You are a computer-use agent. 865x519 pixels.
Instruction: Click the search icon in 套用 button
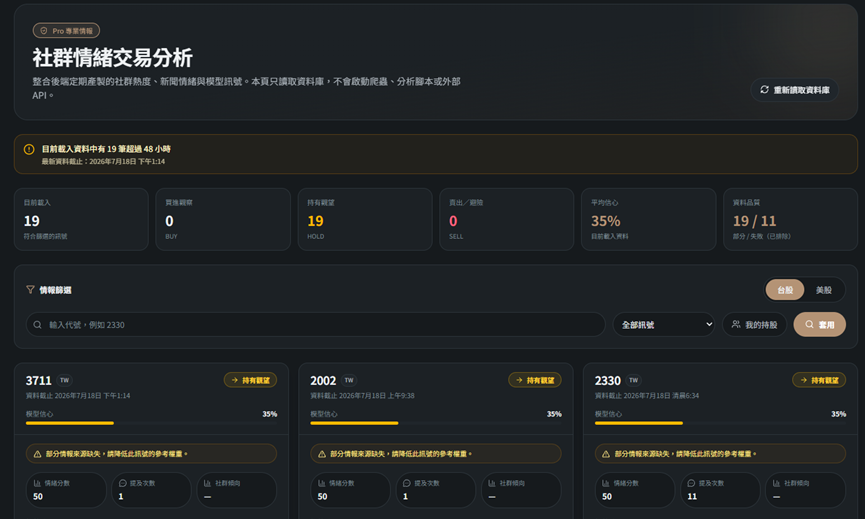tap(809, 324)
